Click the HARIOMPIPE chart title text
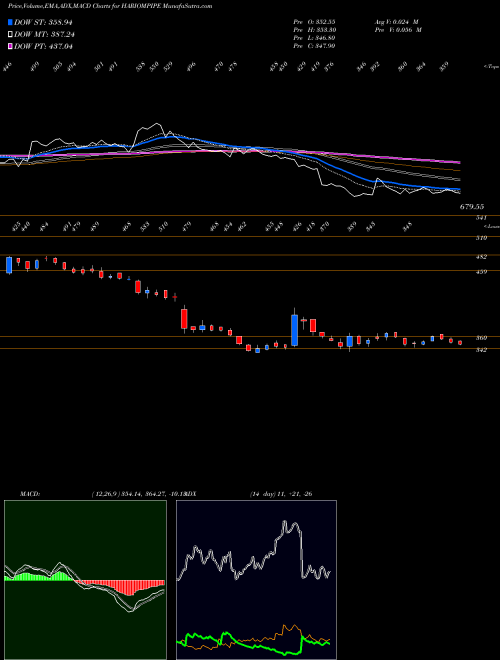 click(x=110, y=6)
